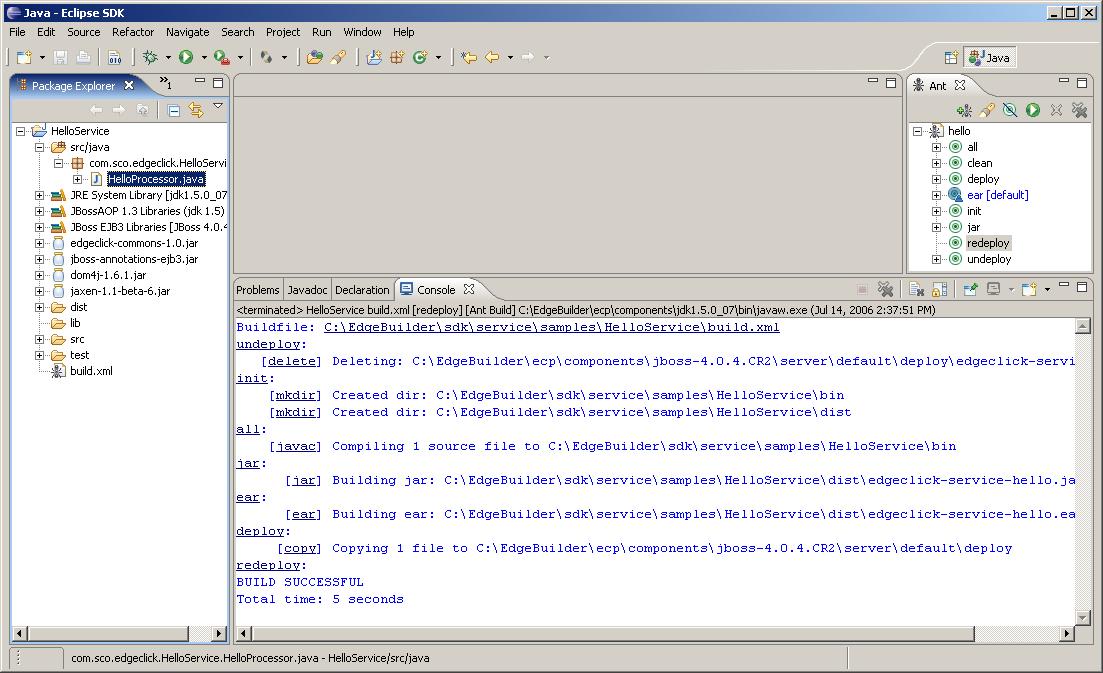The image size is (1103, 673).
Task: Open the Project menu
Action: (x=283, y=32)
